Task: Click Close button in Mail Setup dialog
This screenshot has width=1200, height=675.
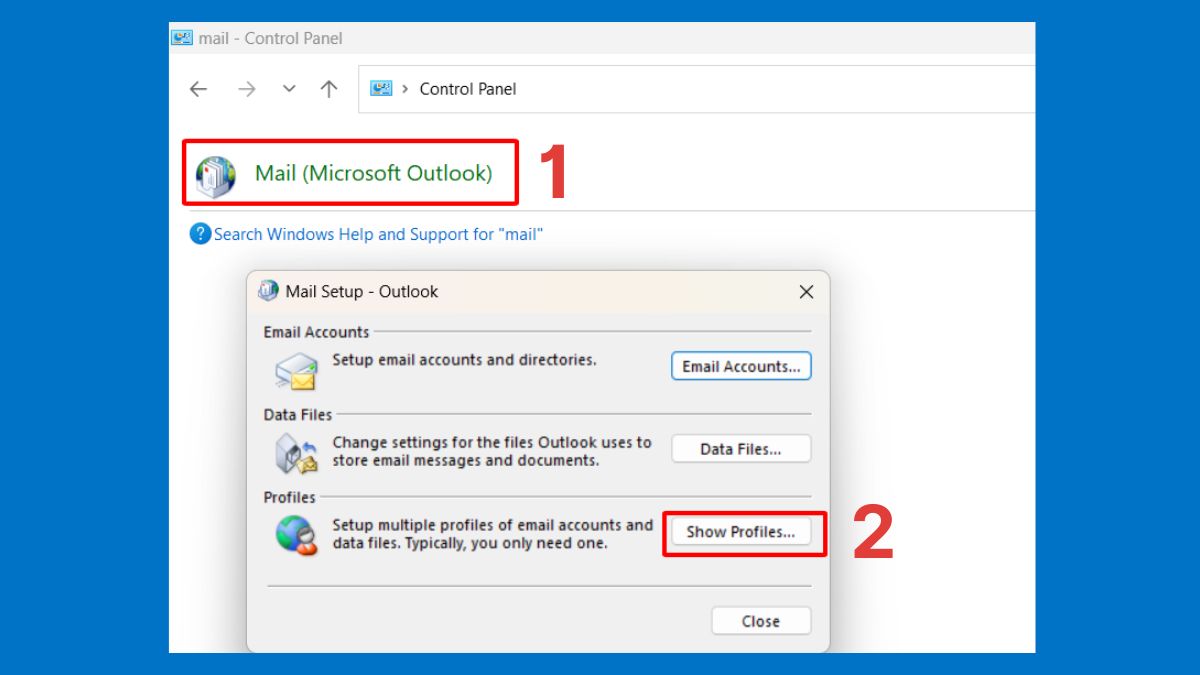Action: [x=761, y=621]
